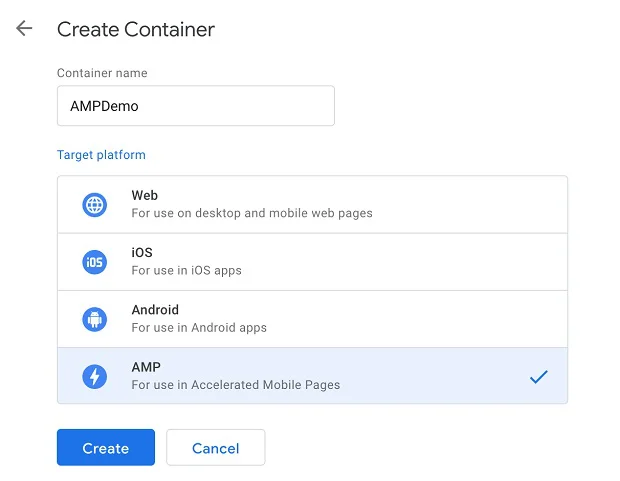Click the back arrow icon
The width and height of the screenshot is (620, 481).
click(24, 28)
